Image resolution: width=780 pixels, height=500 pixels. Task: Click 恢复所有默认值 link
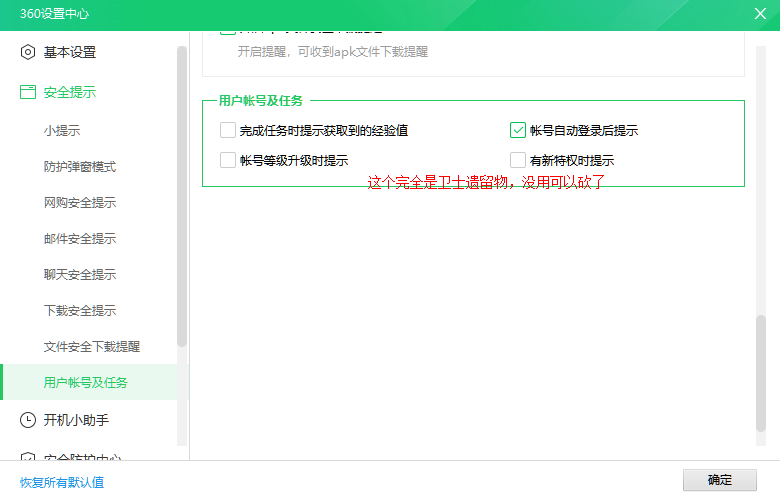(x=62, y=482)
